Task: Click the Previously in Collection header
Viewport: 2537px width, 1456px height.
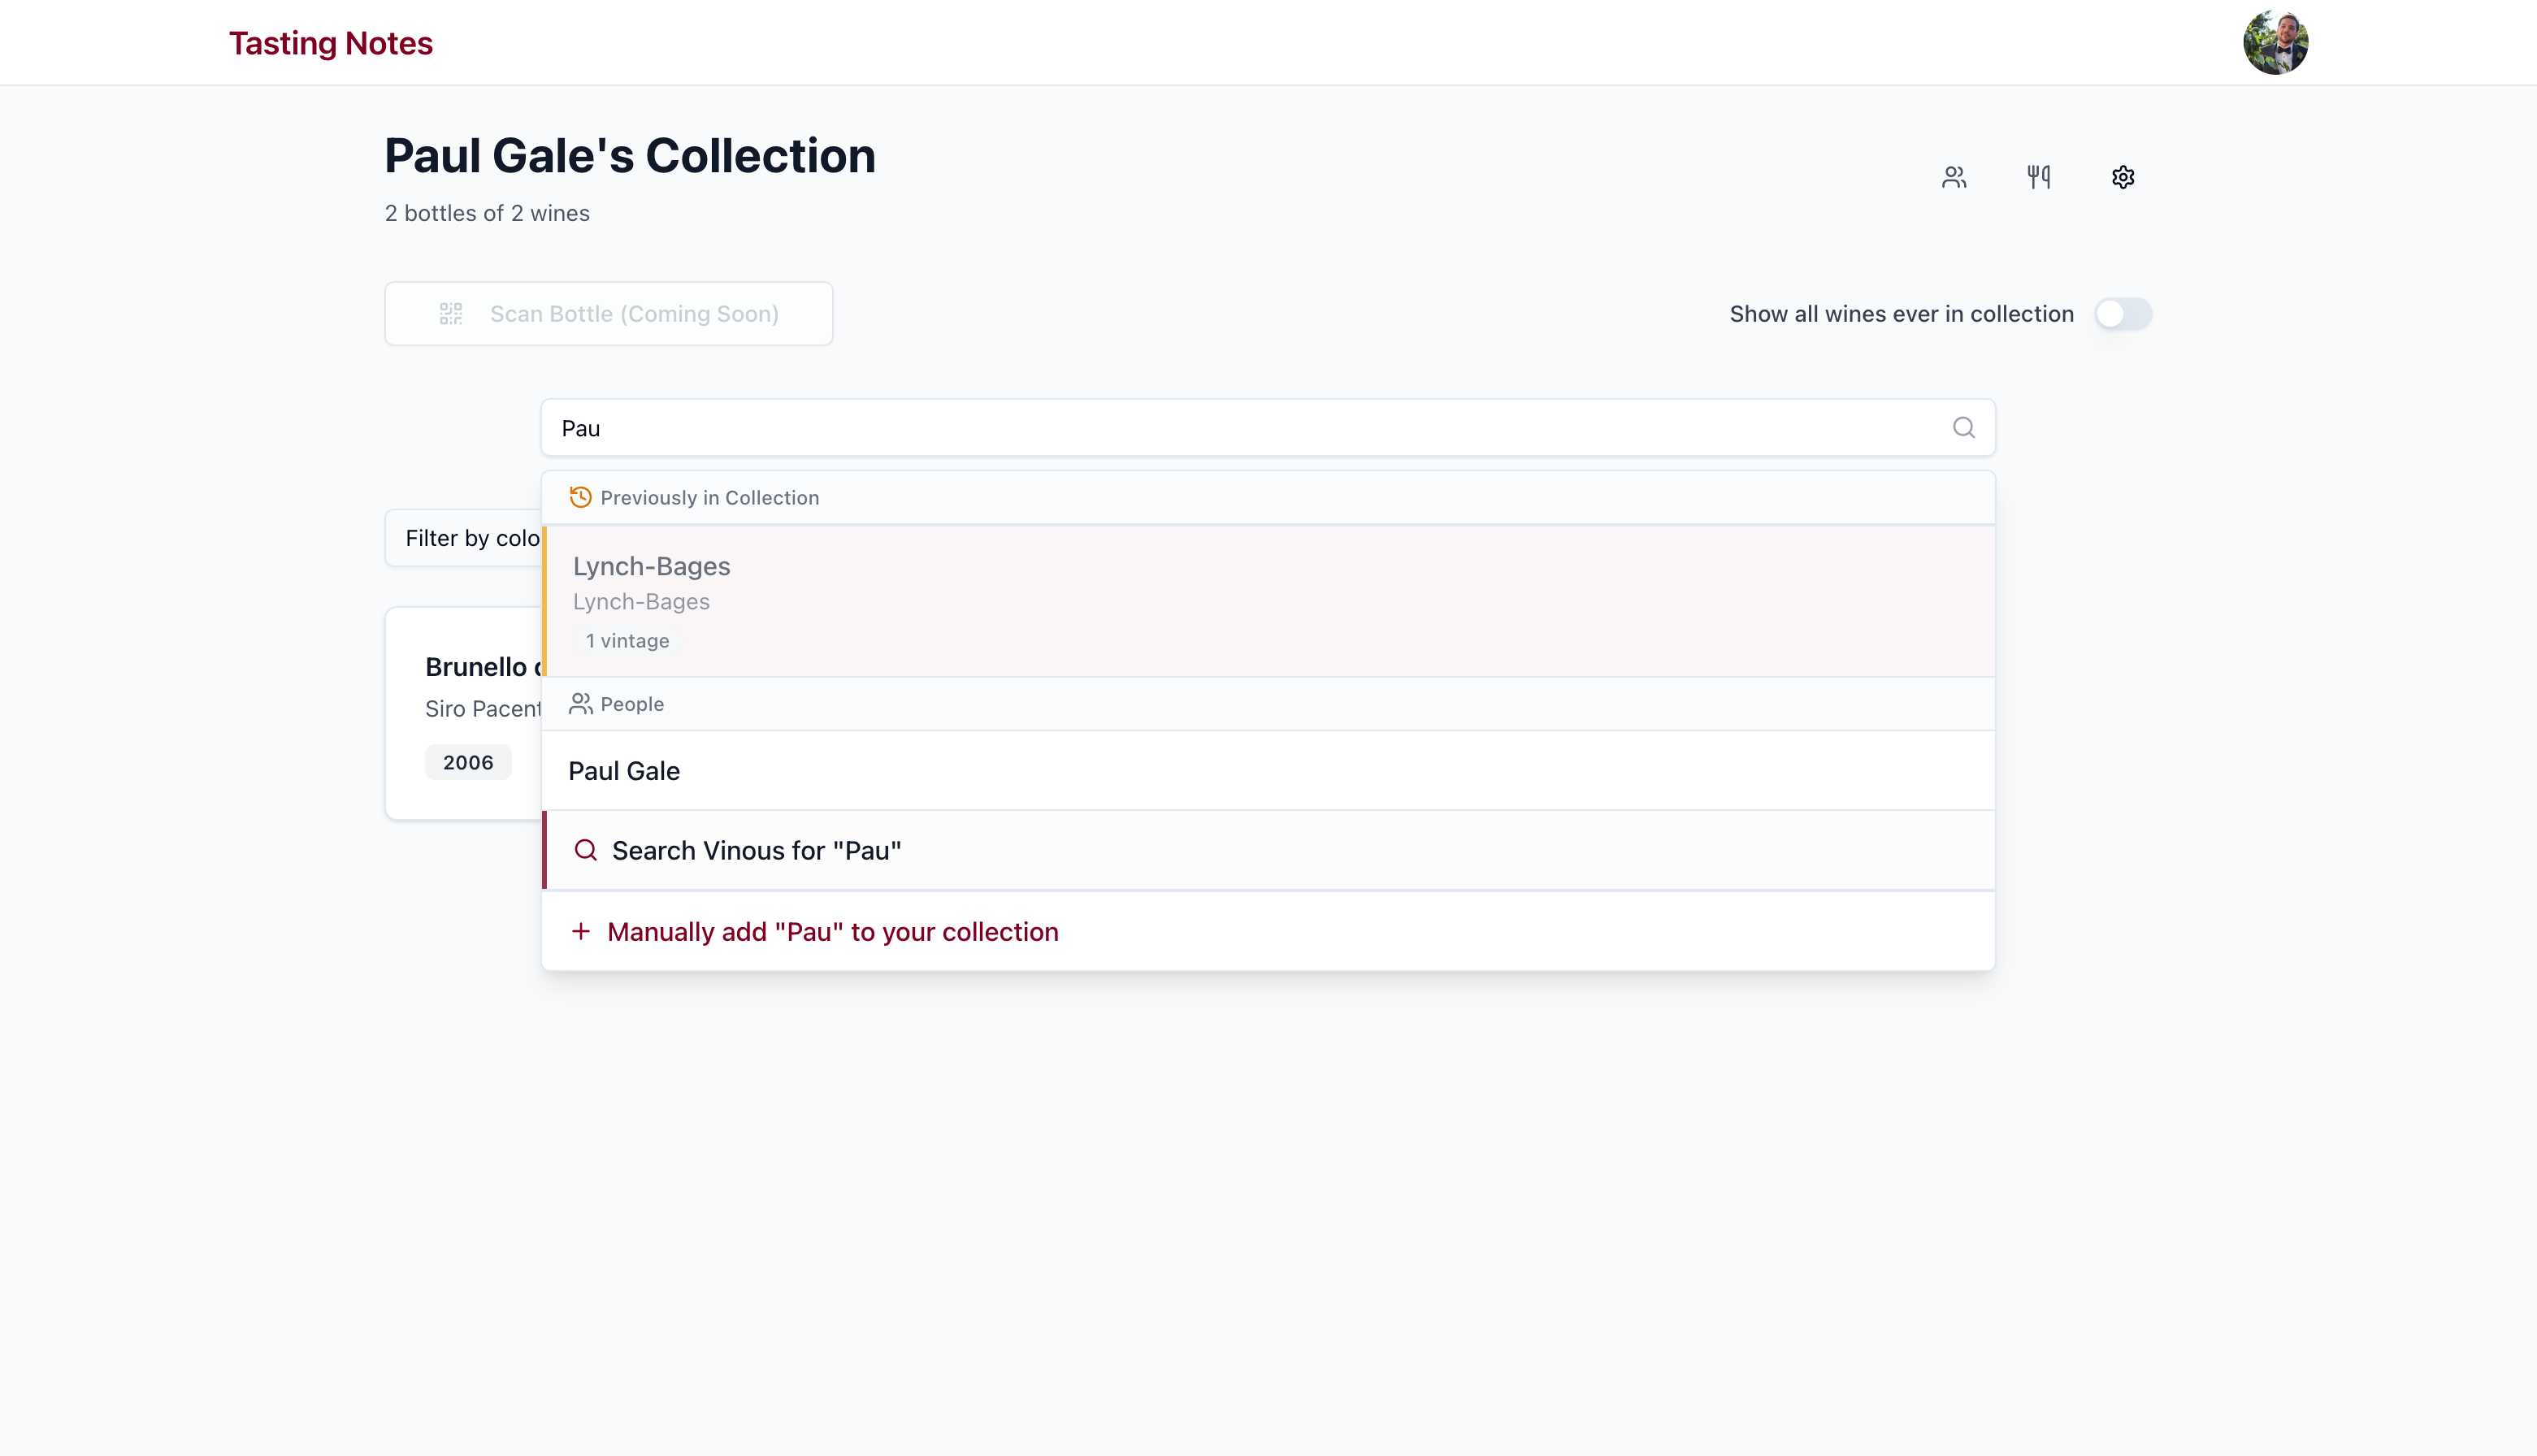Action: 1268,498
